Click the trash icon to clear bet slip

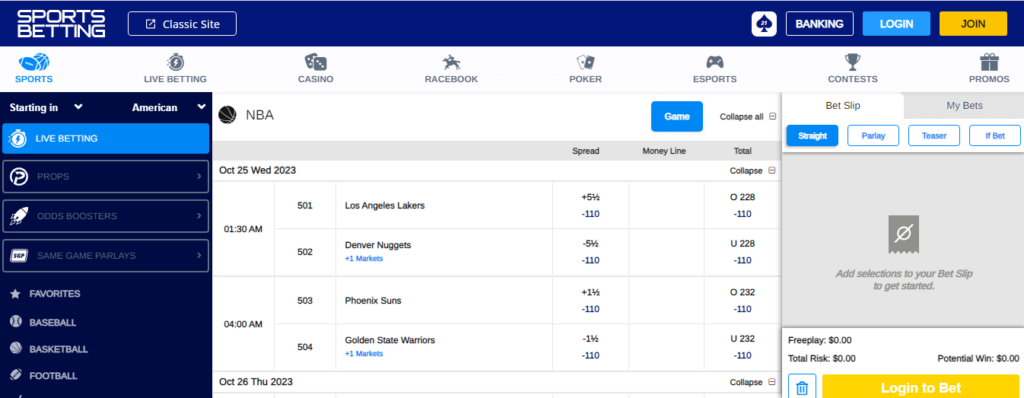click(x=802, y=388)
